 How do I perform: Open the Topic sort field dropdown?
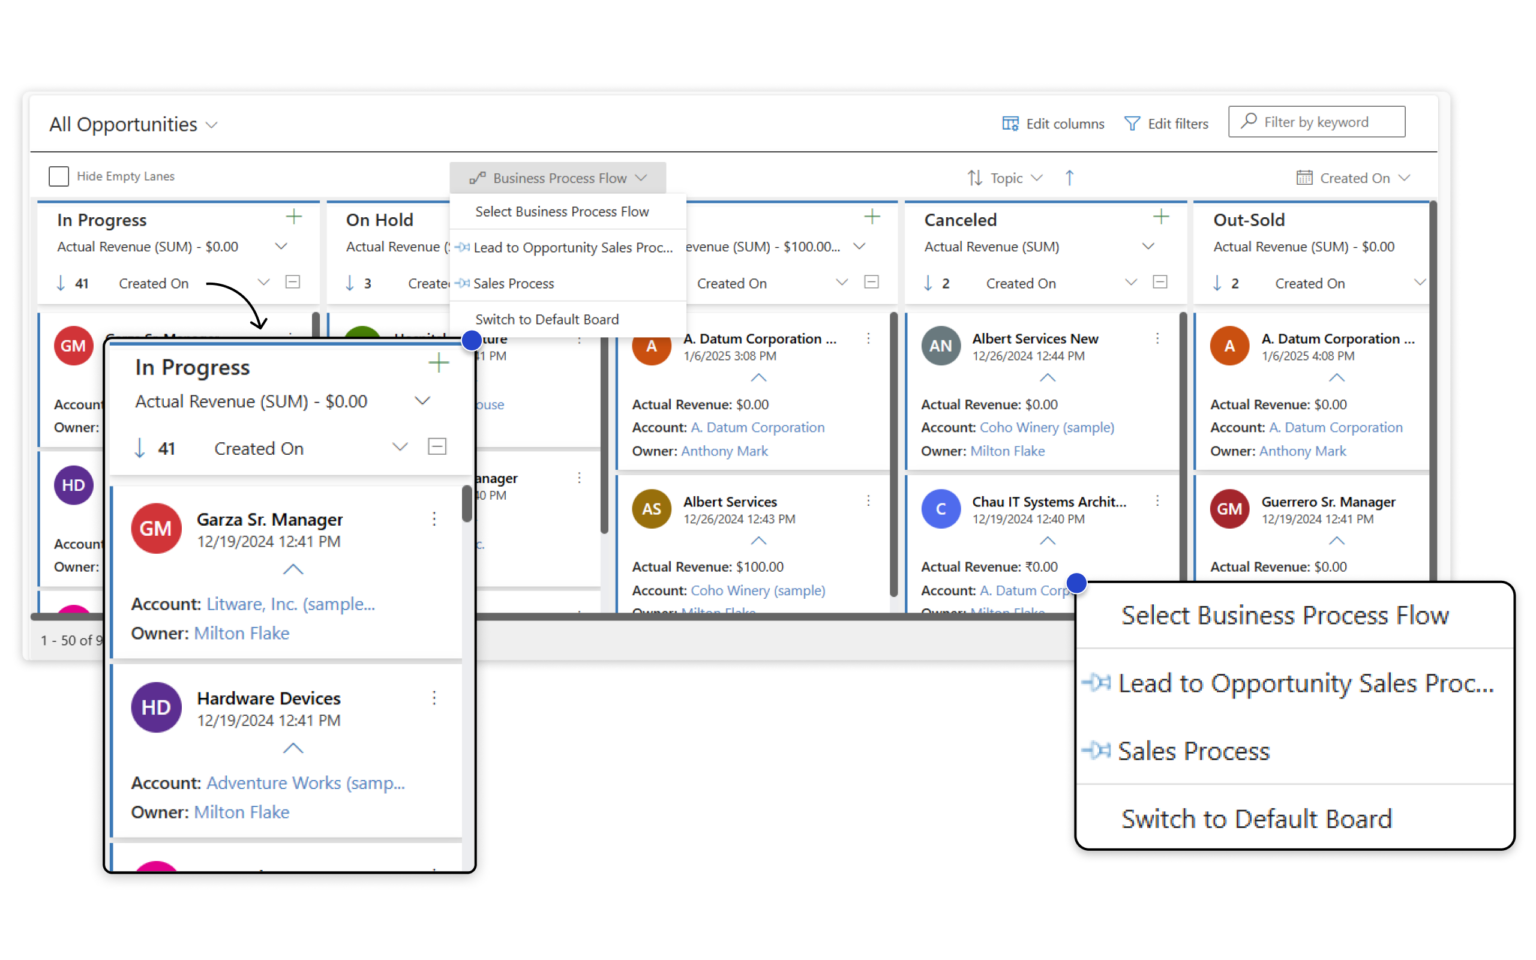point(1006,178)
